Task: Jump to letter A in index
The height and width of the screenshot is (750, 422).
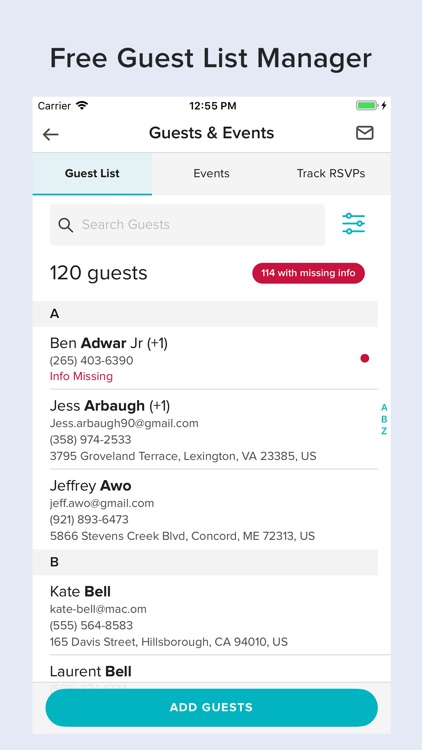Action: click(x=384, y=408)
